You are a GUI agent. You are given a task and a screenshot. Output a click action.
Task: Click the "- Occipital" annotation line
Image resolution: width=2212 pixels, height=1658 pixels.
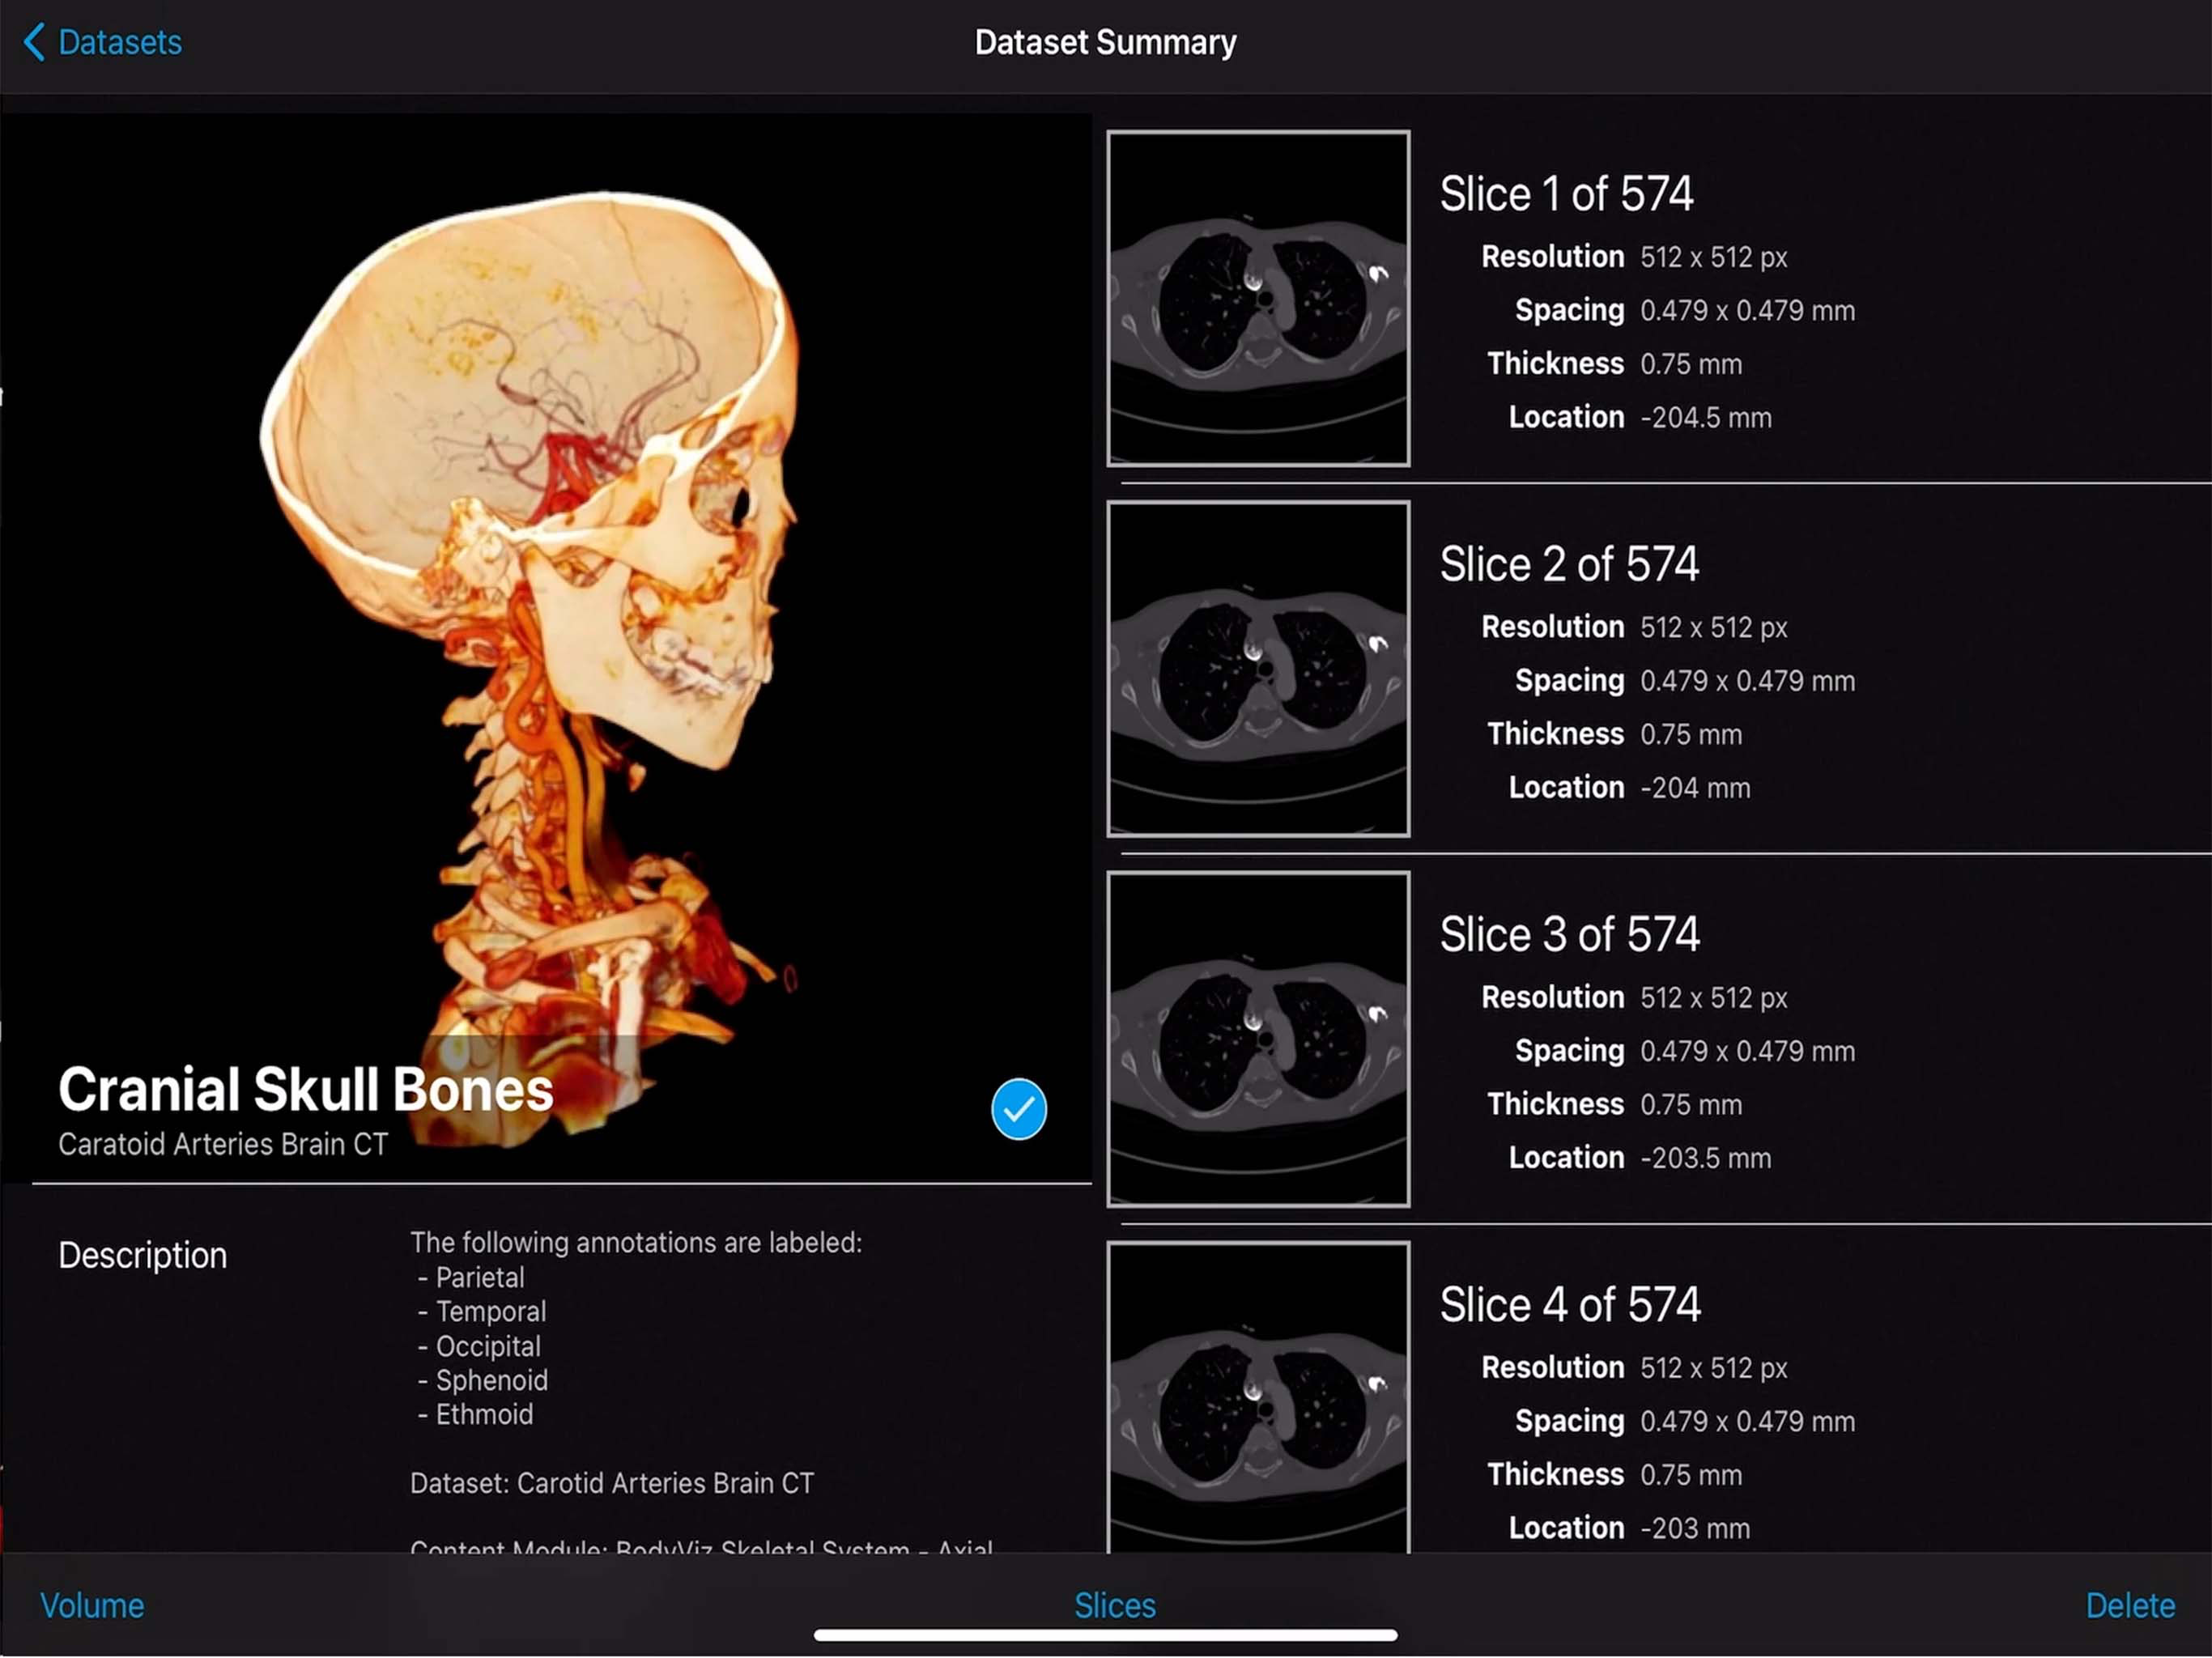point(478,1346)
